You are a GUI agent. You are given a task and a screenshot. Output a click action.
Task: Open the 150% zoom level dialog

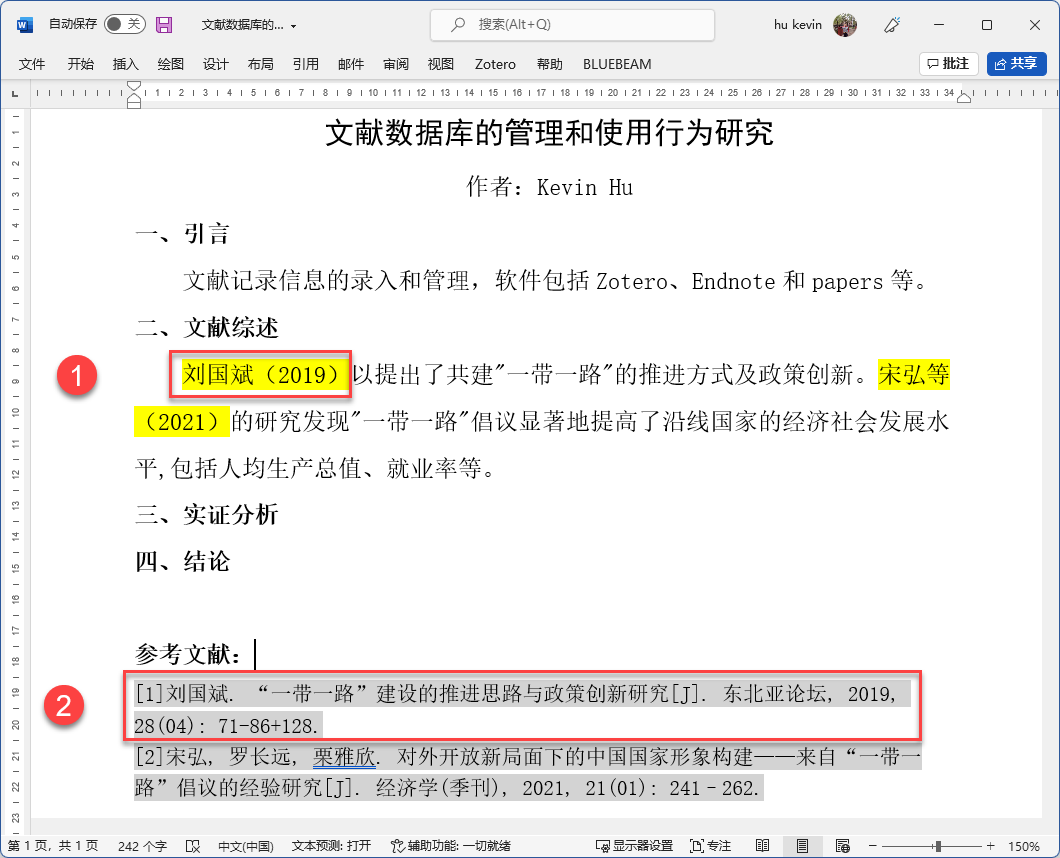point(1023,846)
